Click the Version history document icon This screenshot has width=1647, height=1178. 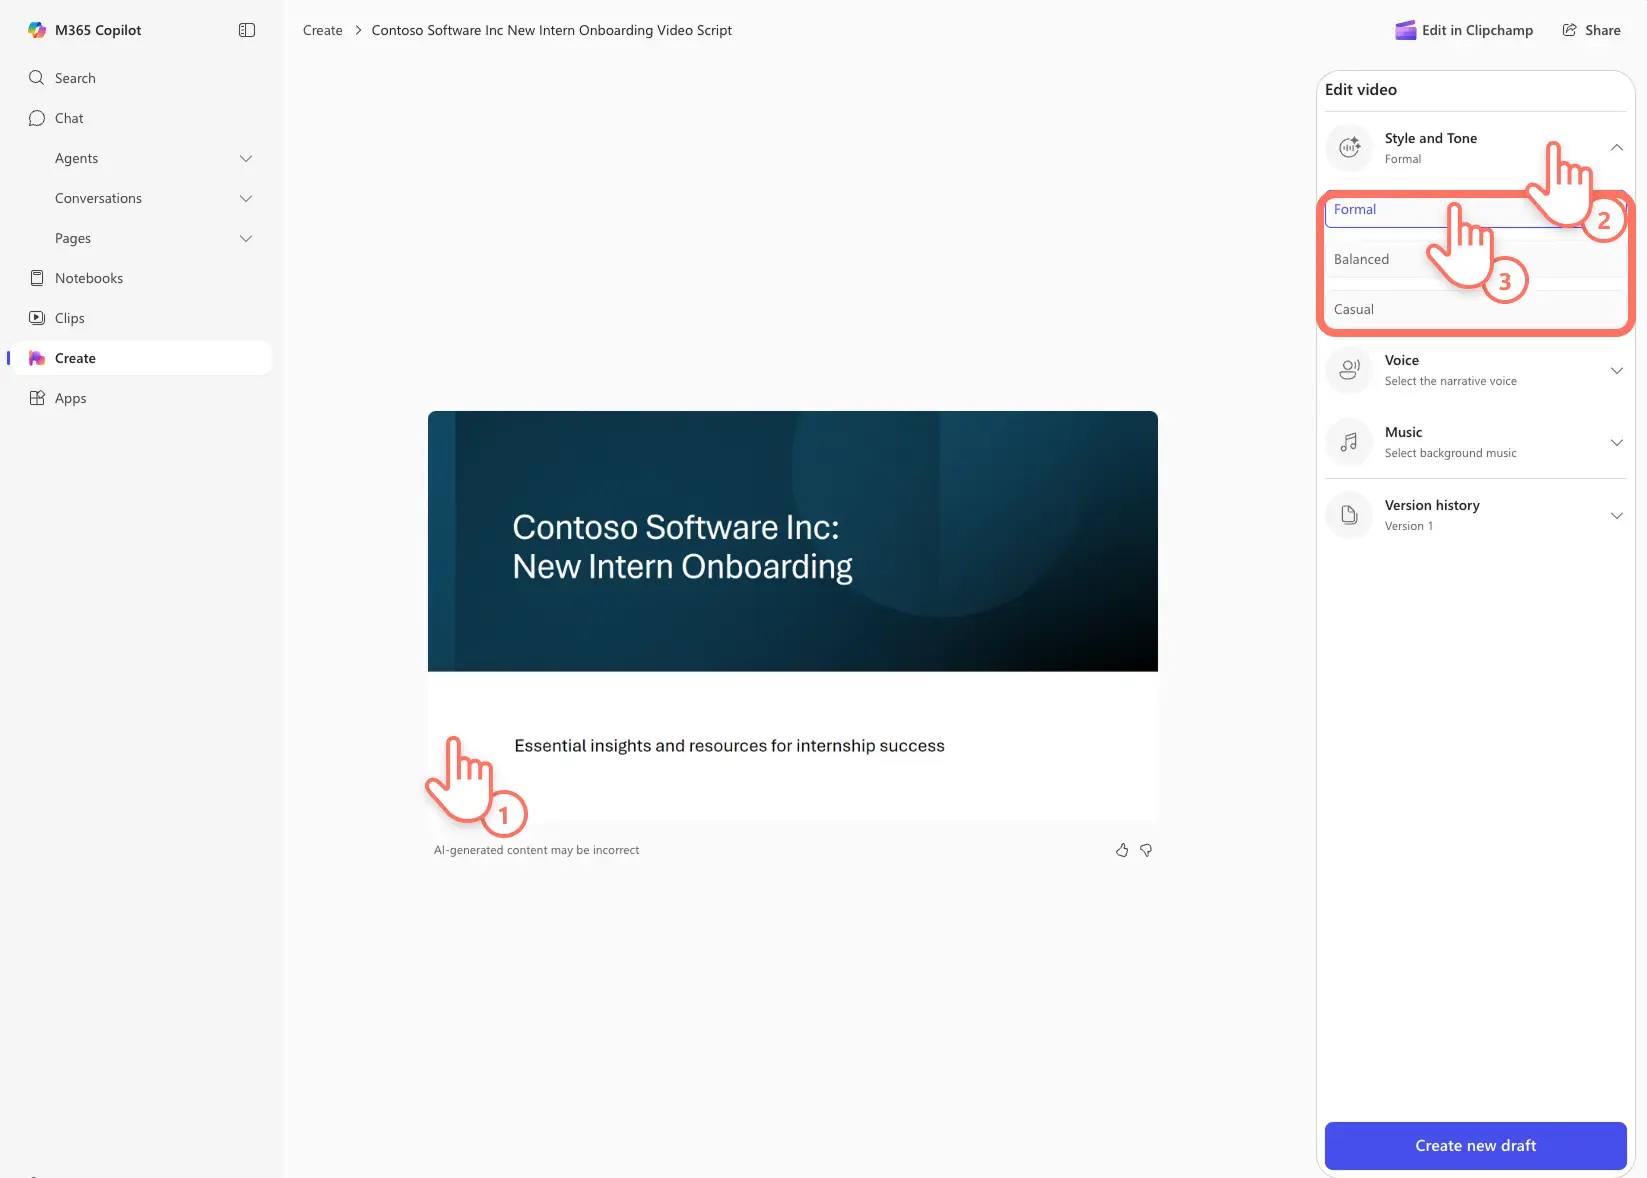pos(1349,515)
